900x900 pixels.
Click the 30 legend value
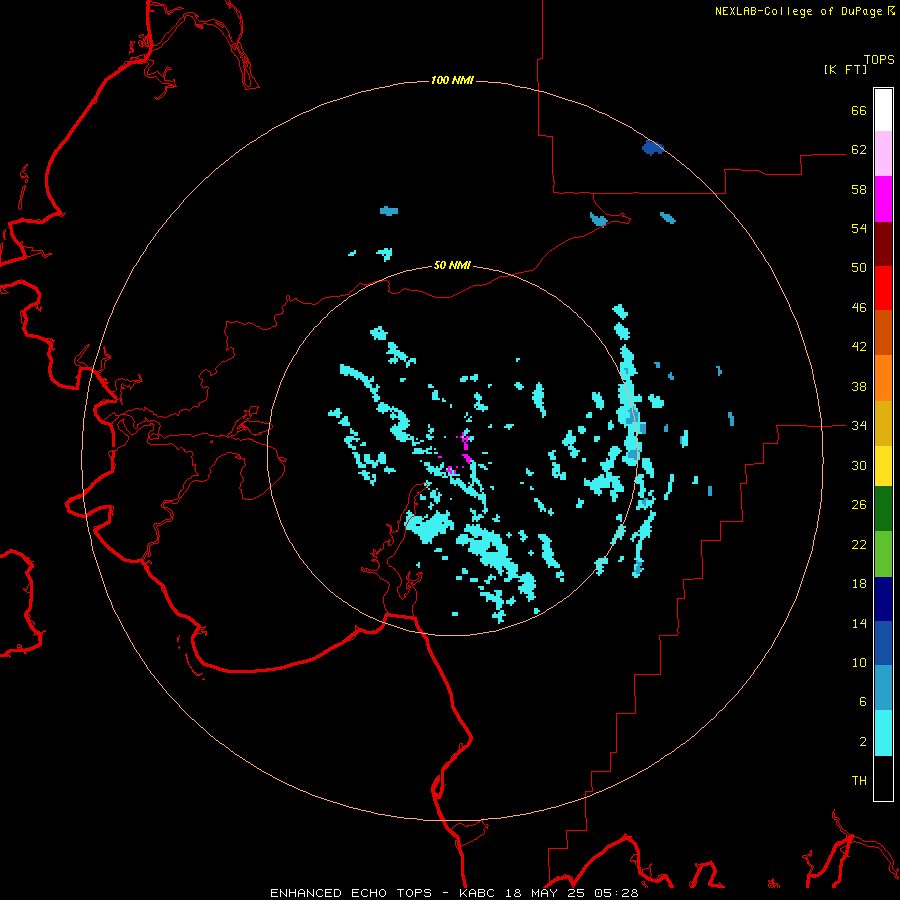[x=859, y=465]
